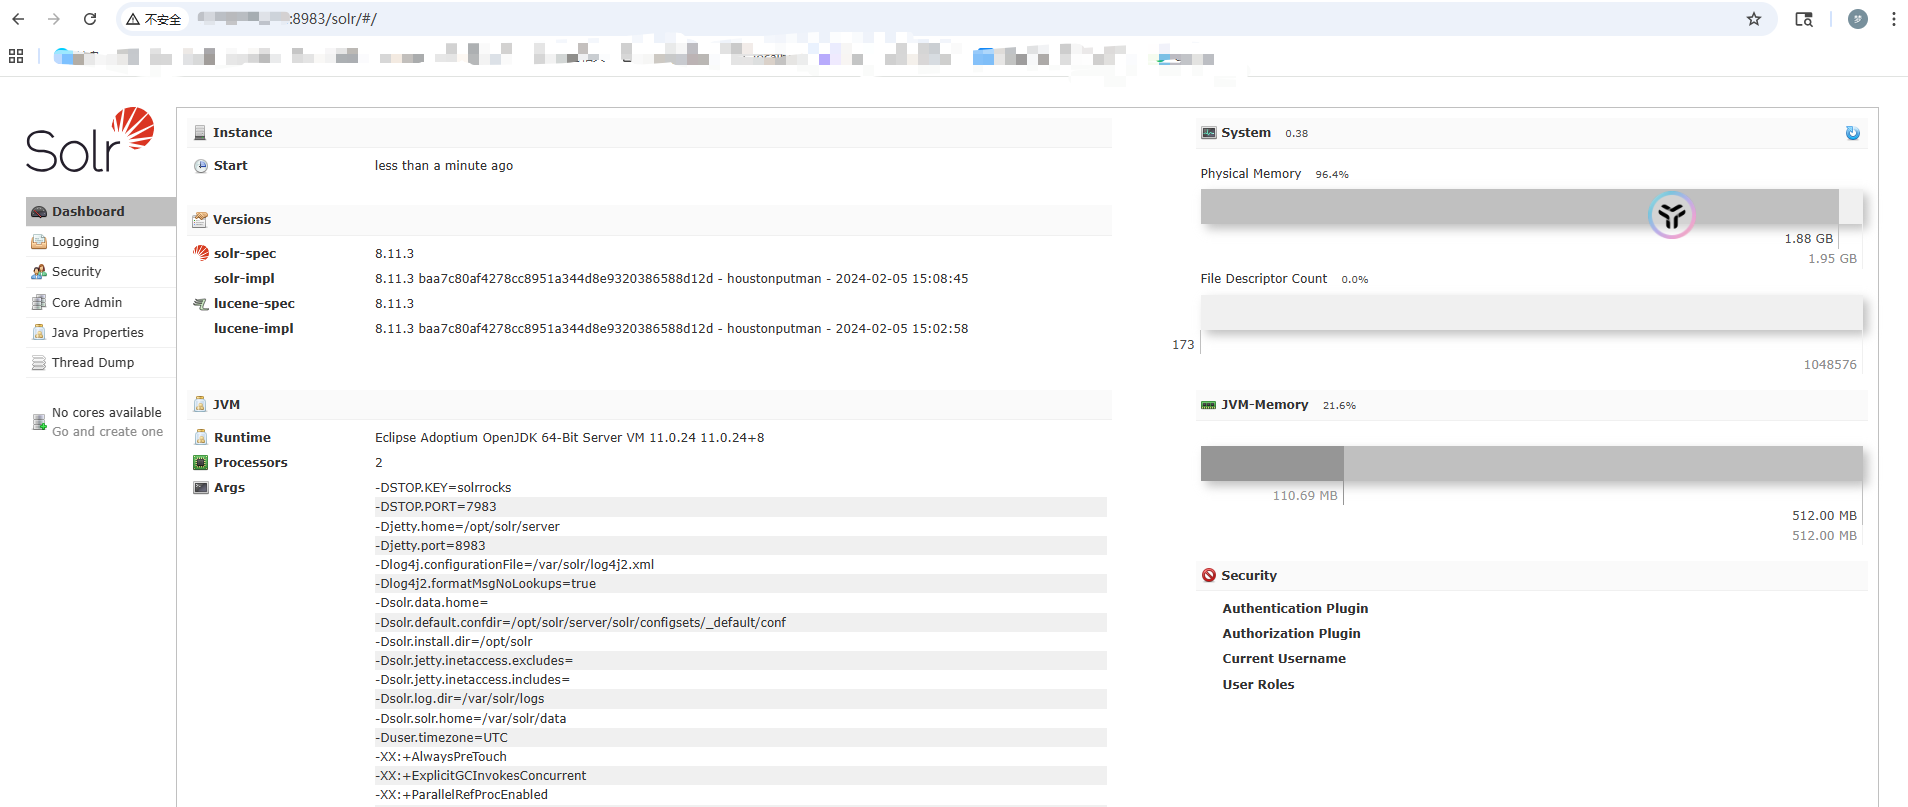1908x807 pixels.
Task: Click the File Descriptor Count bar
Action: tap(1531, 312)
